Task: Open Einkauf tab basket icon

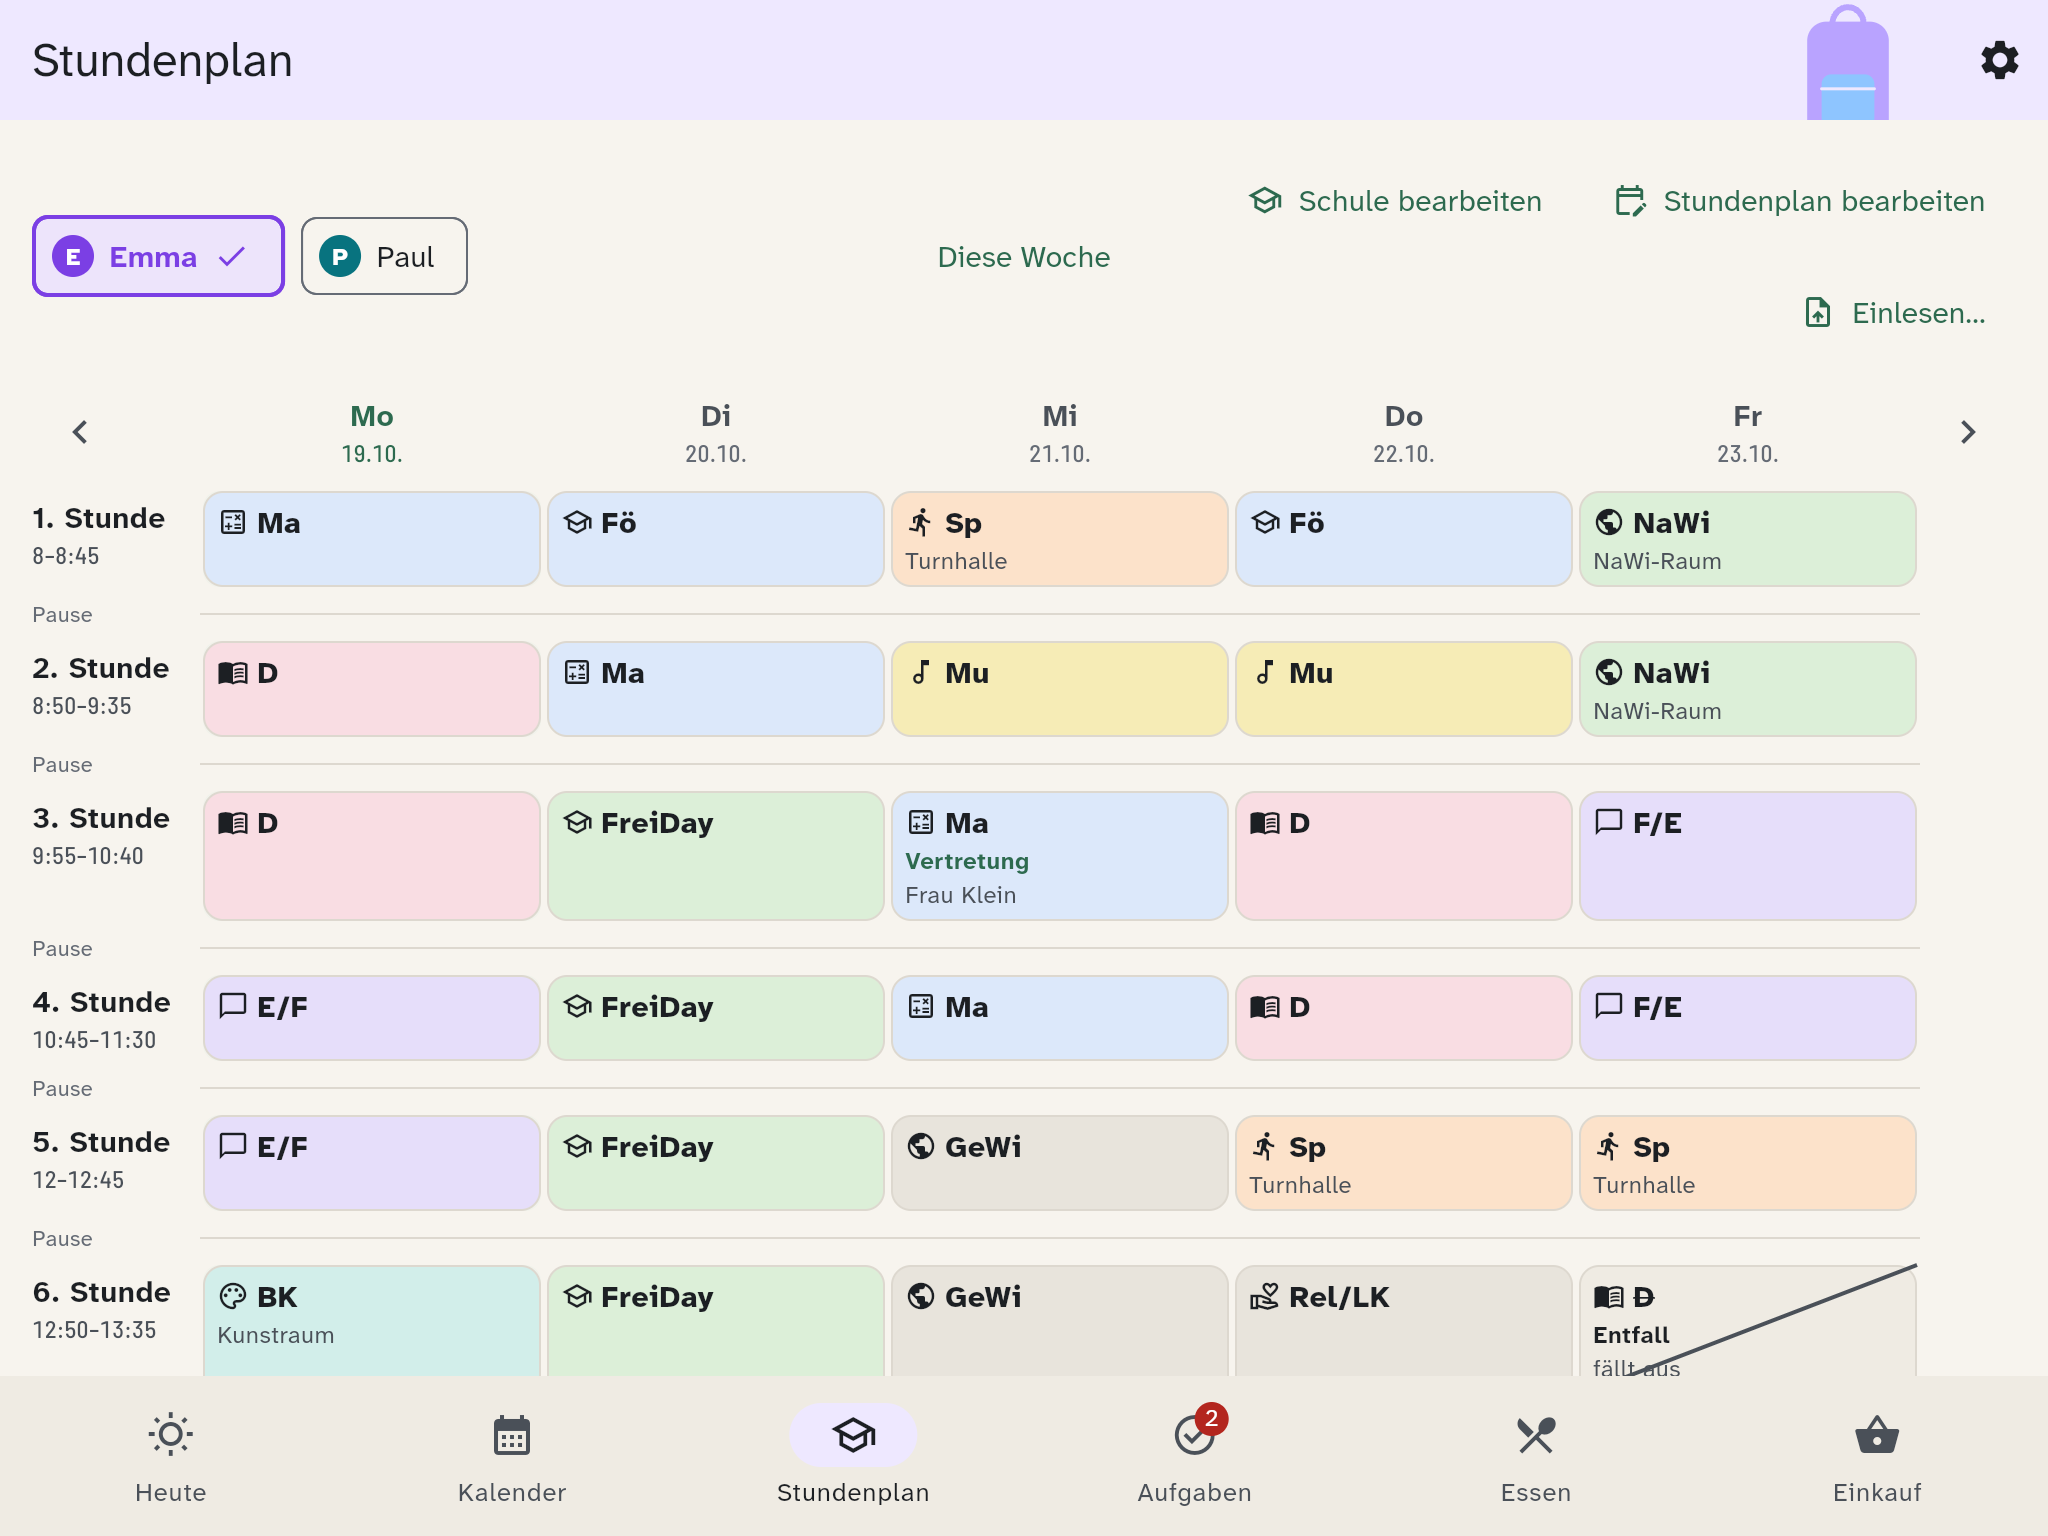Action: point(1877,1436)
